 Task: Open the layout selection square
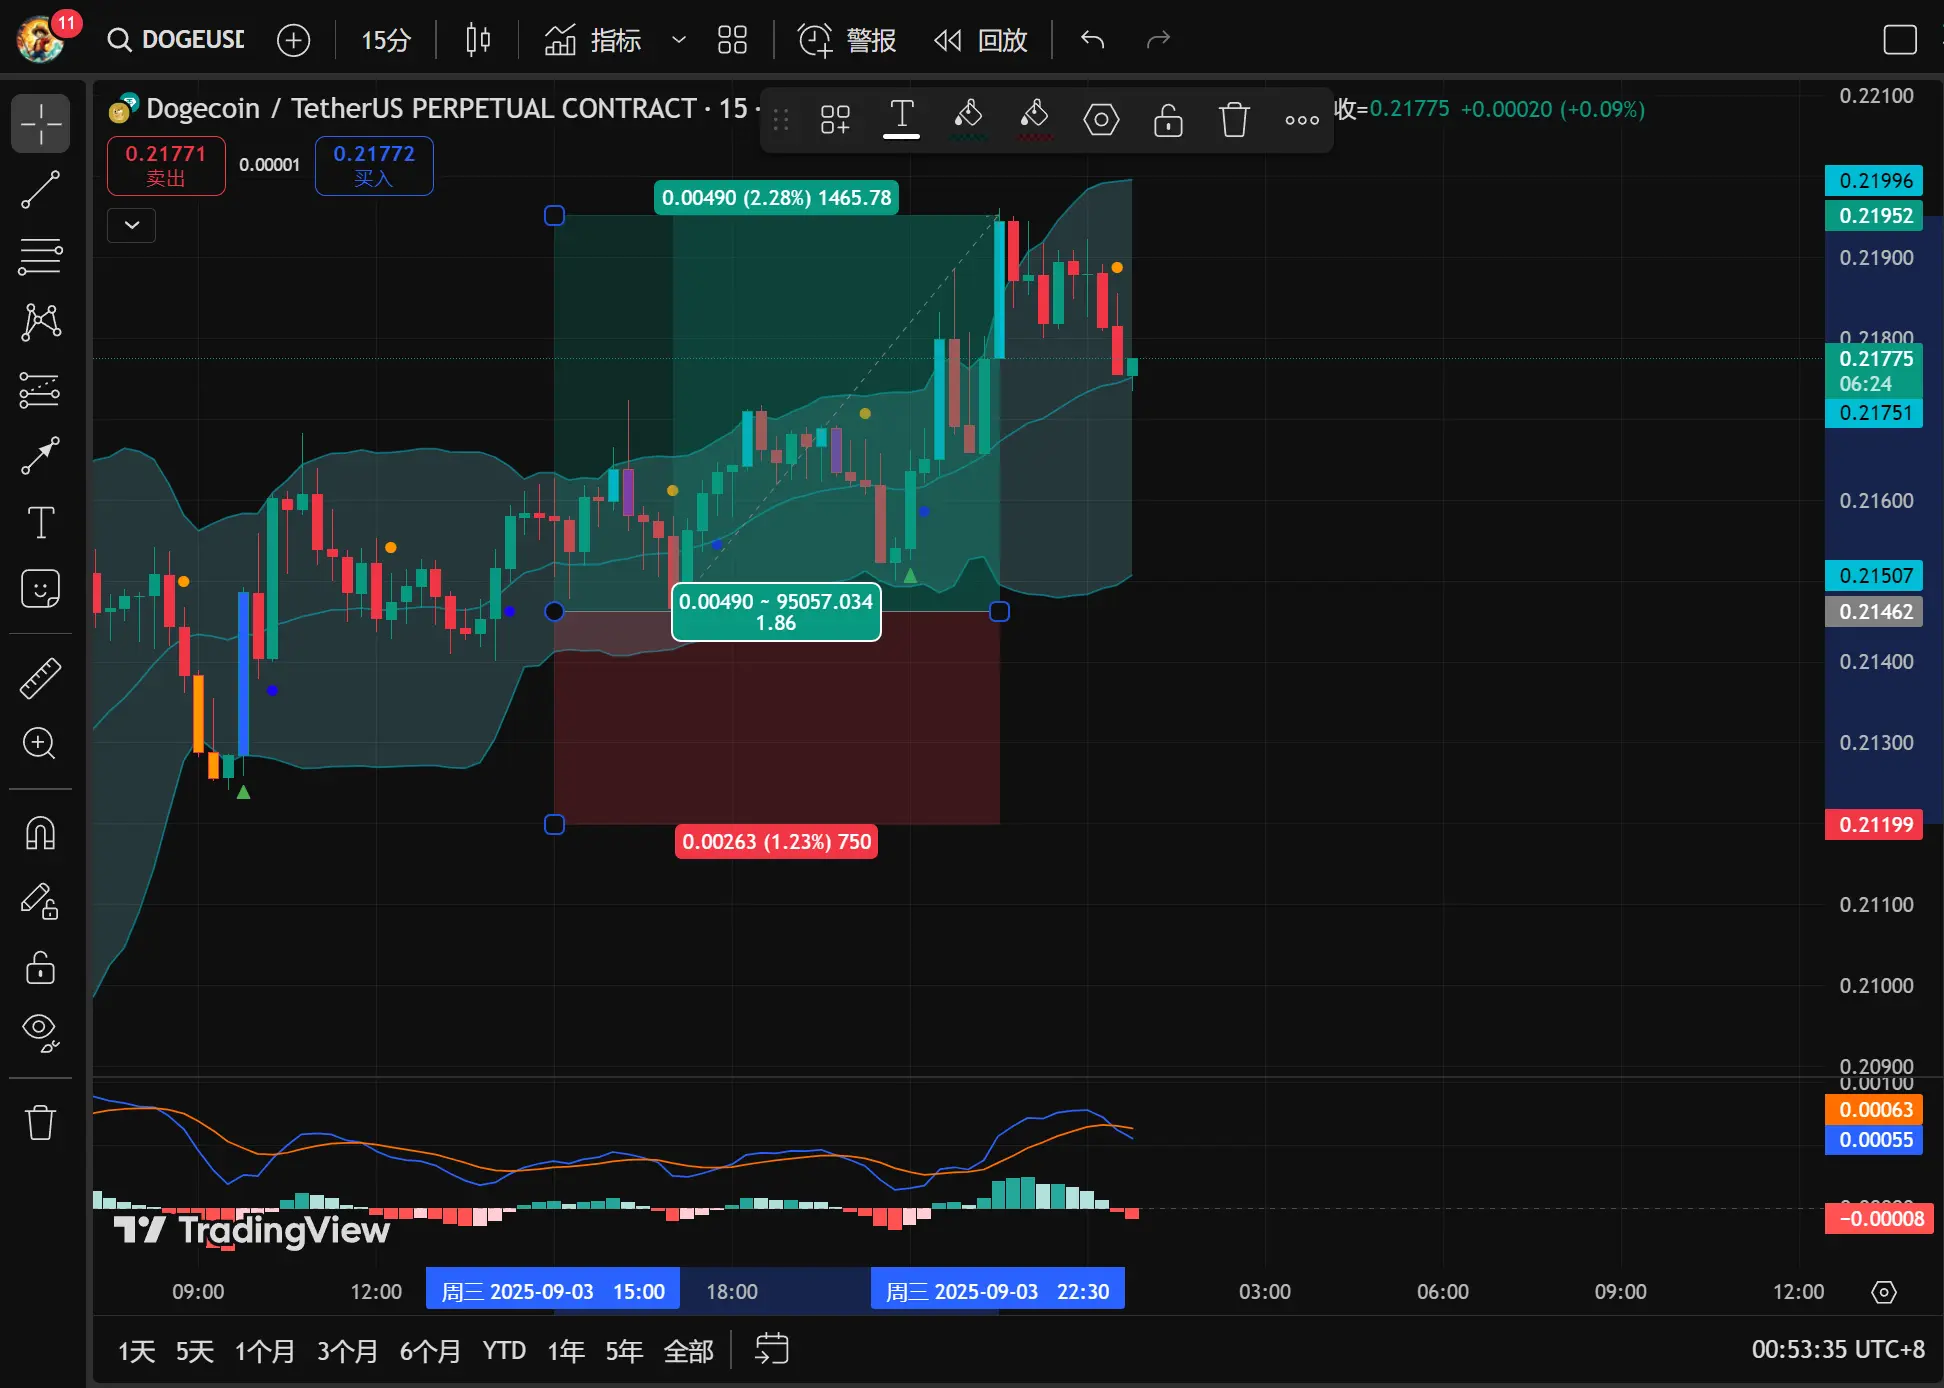(x=1899, y=40)
